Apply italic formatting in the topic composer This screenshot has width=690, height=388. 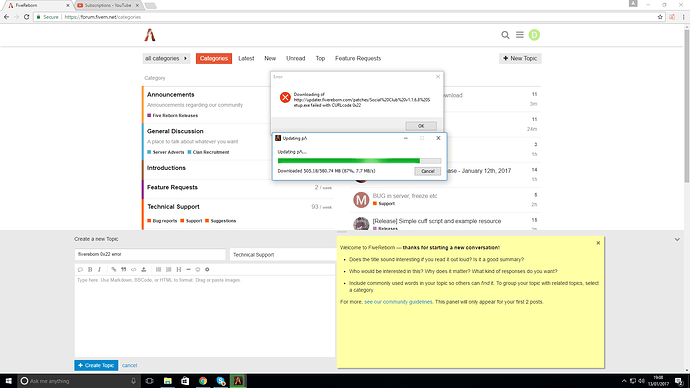99,269
